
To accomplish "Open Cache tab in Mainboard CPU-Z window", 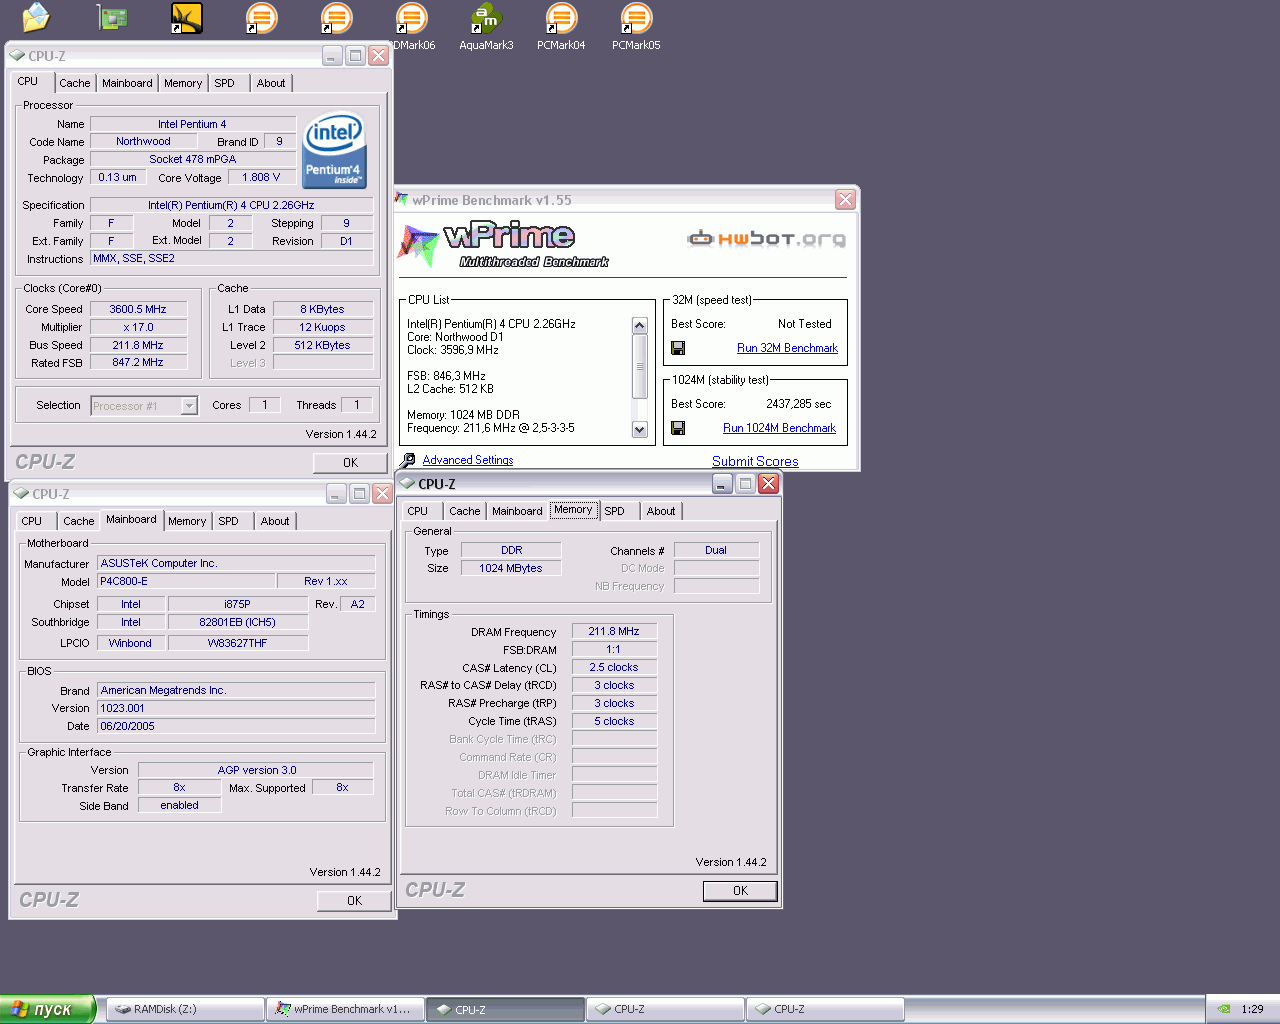I will (79, 521).
